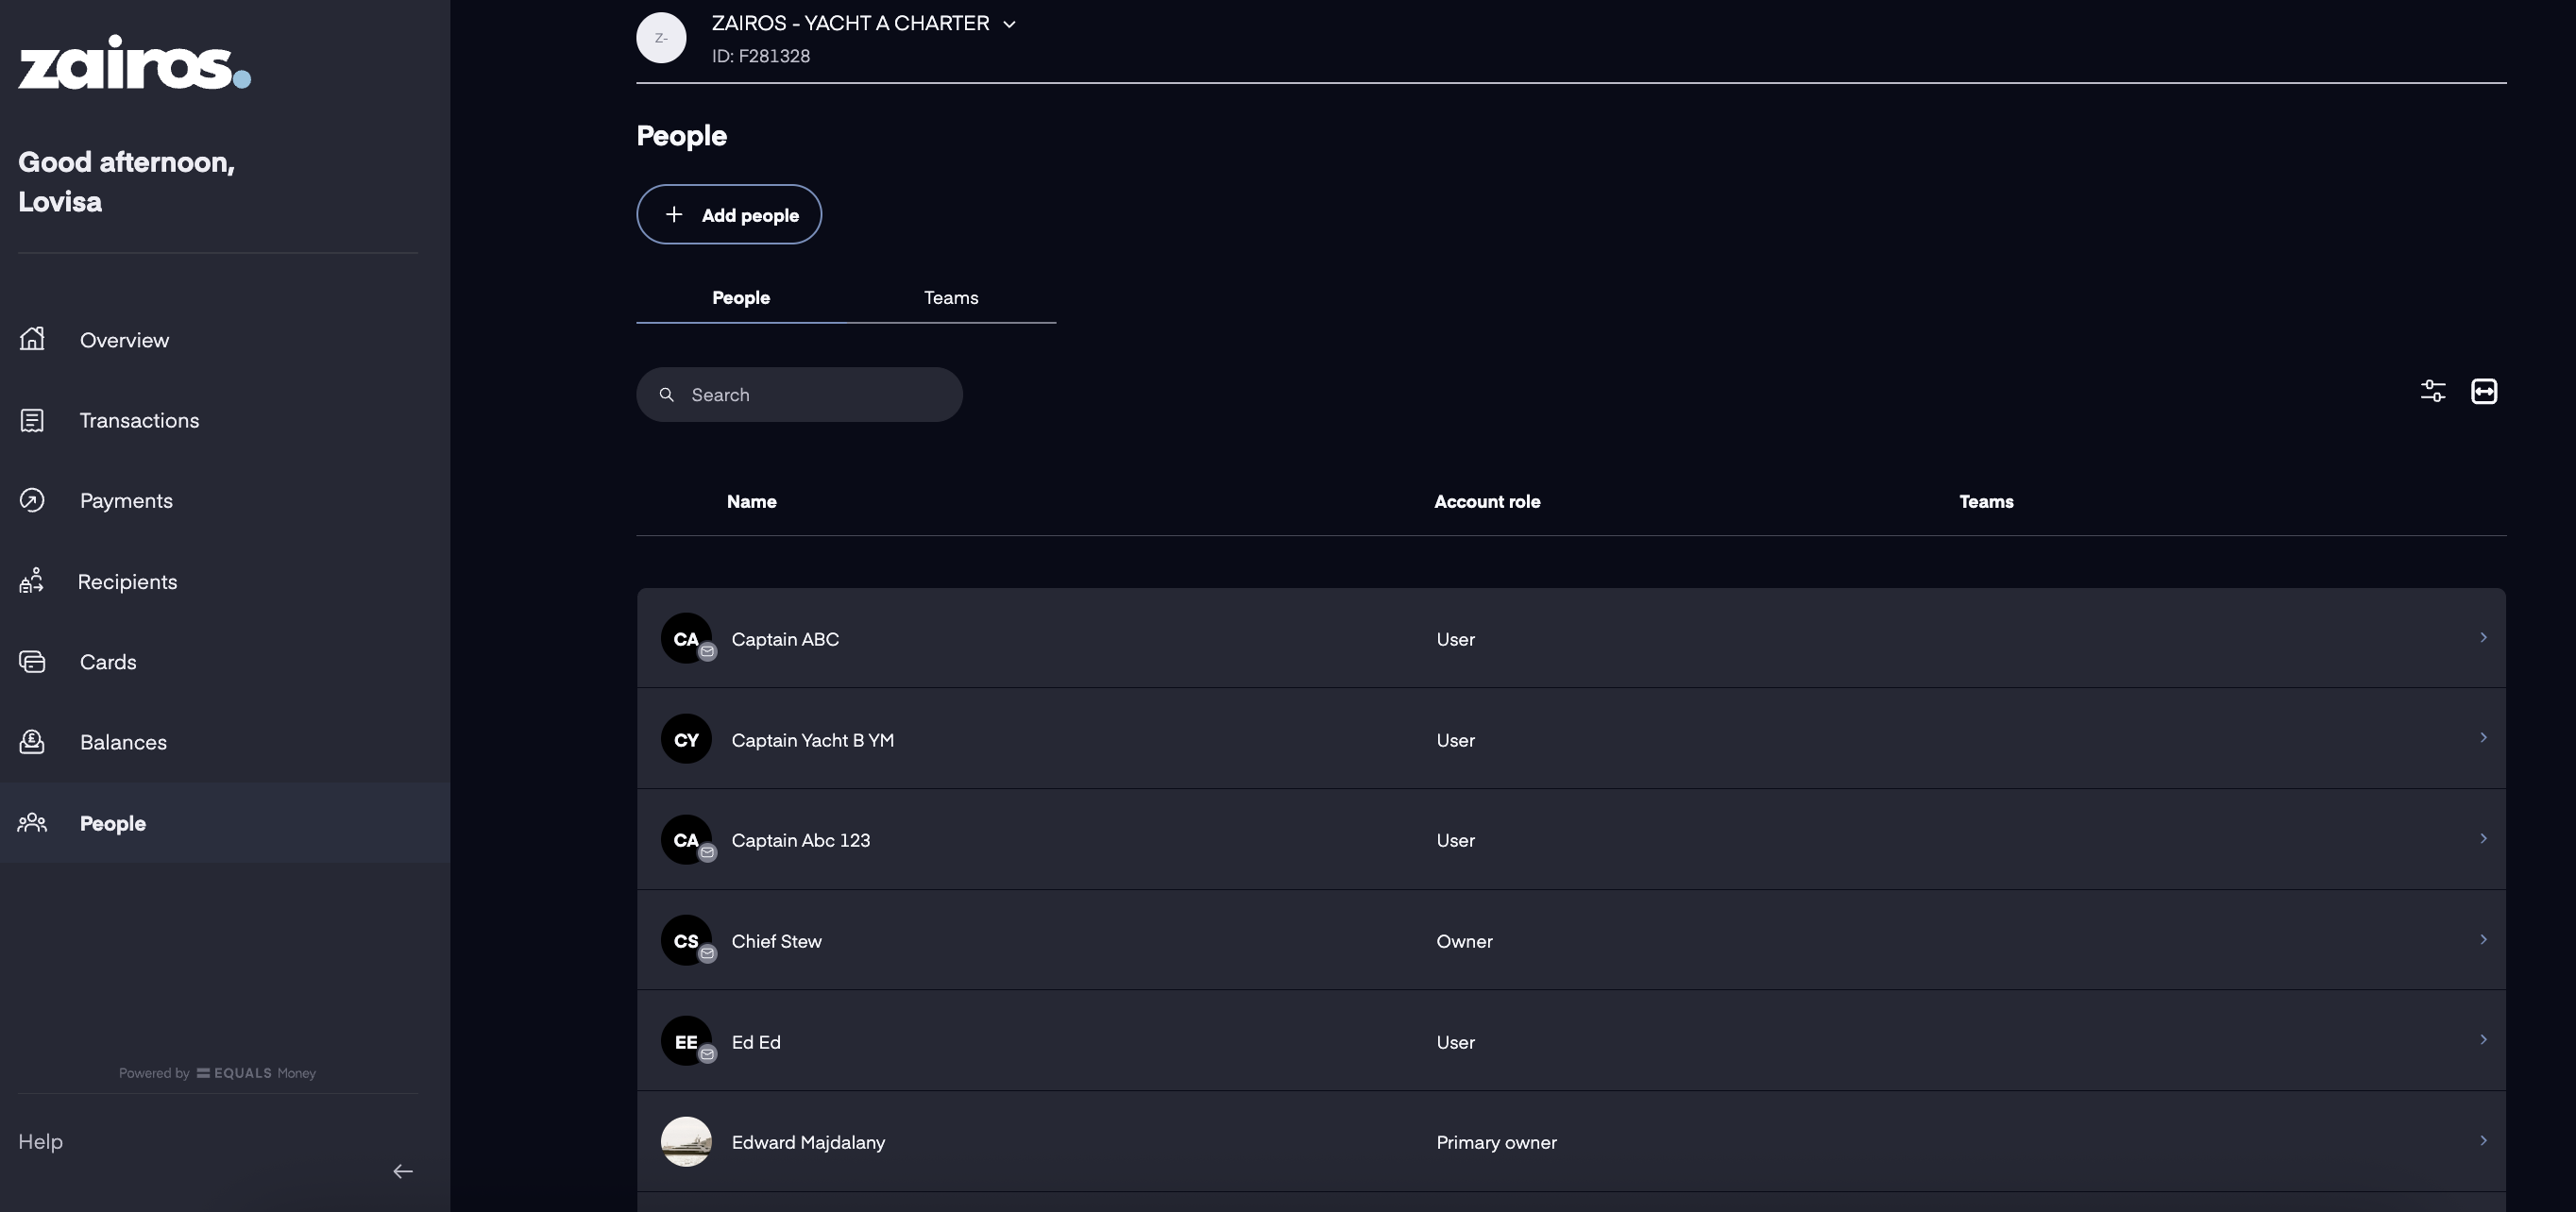Open Chief Stew row chevron
This screenshot has width=2576, height=1212.
2483,939
